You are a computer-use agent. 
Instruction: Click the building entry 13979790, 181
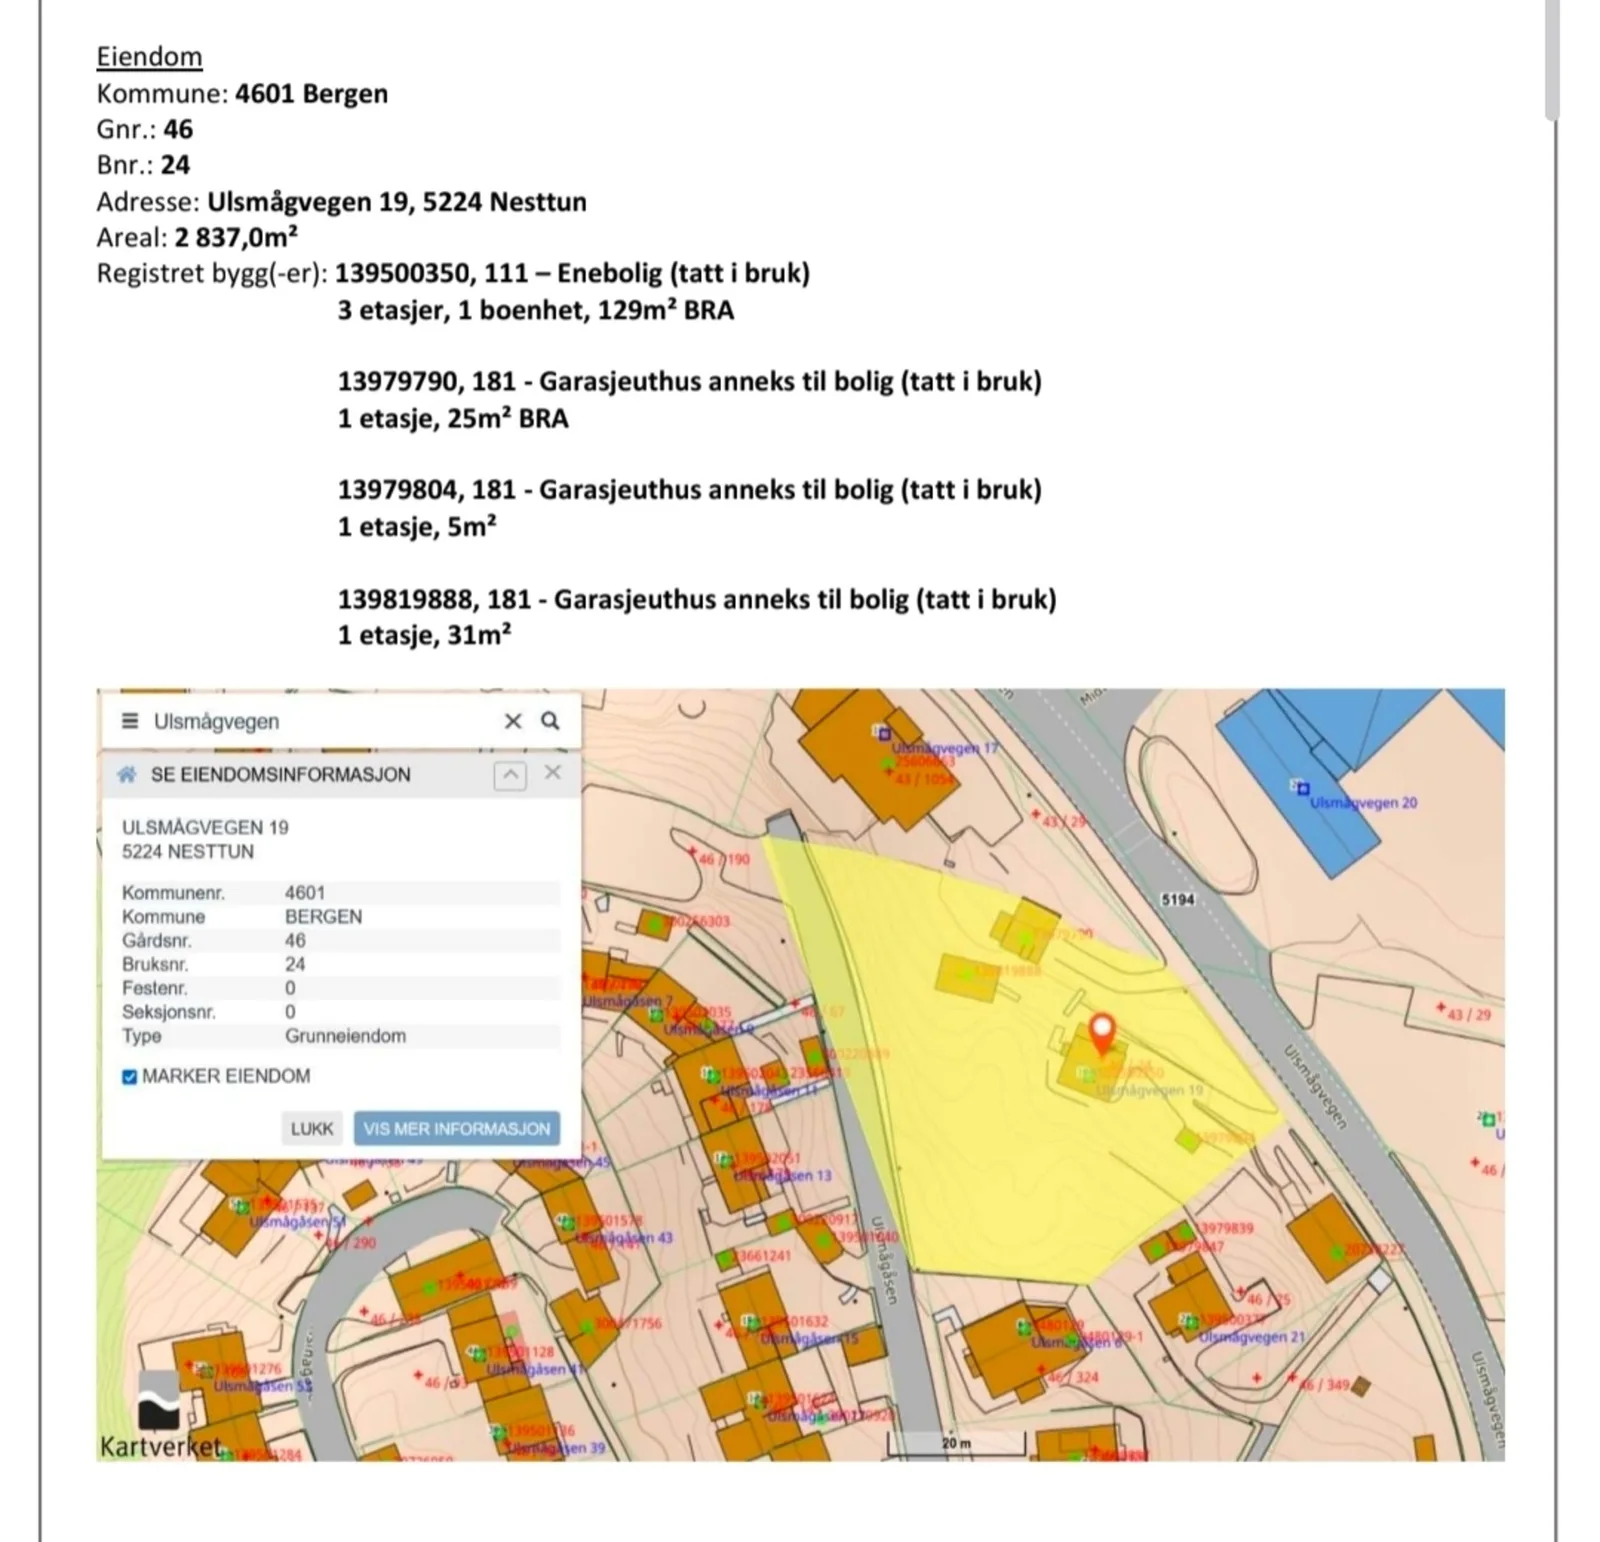689,381
